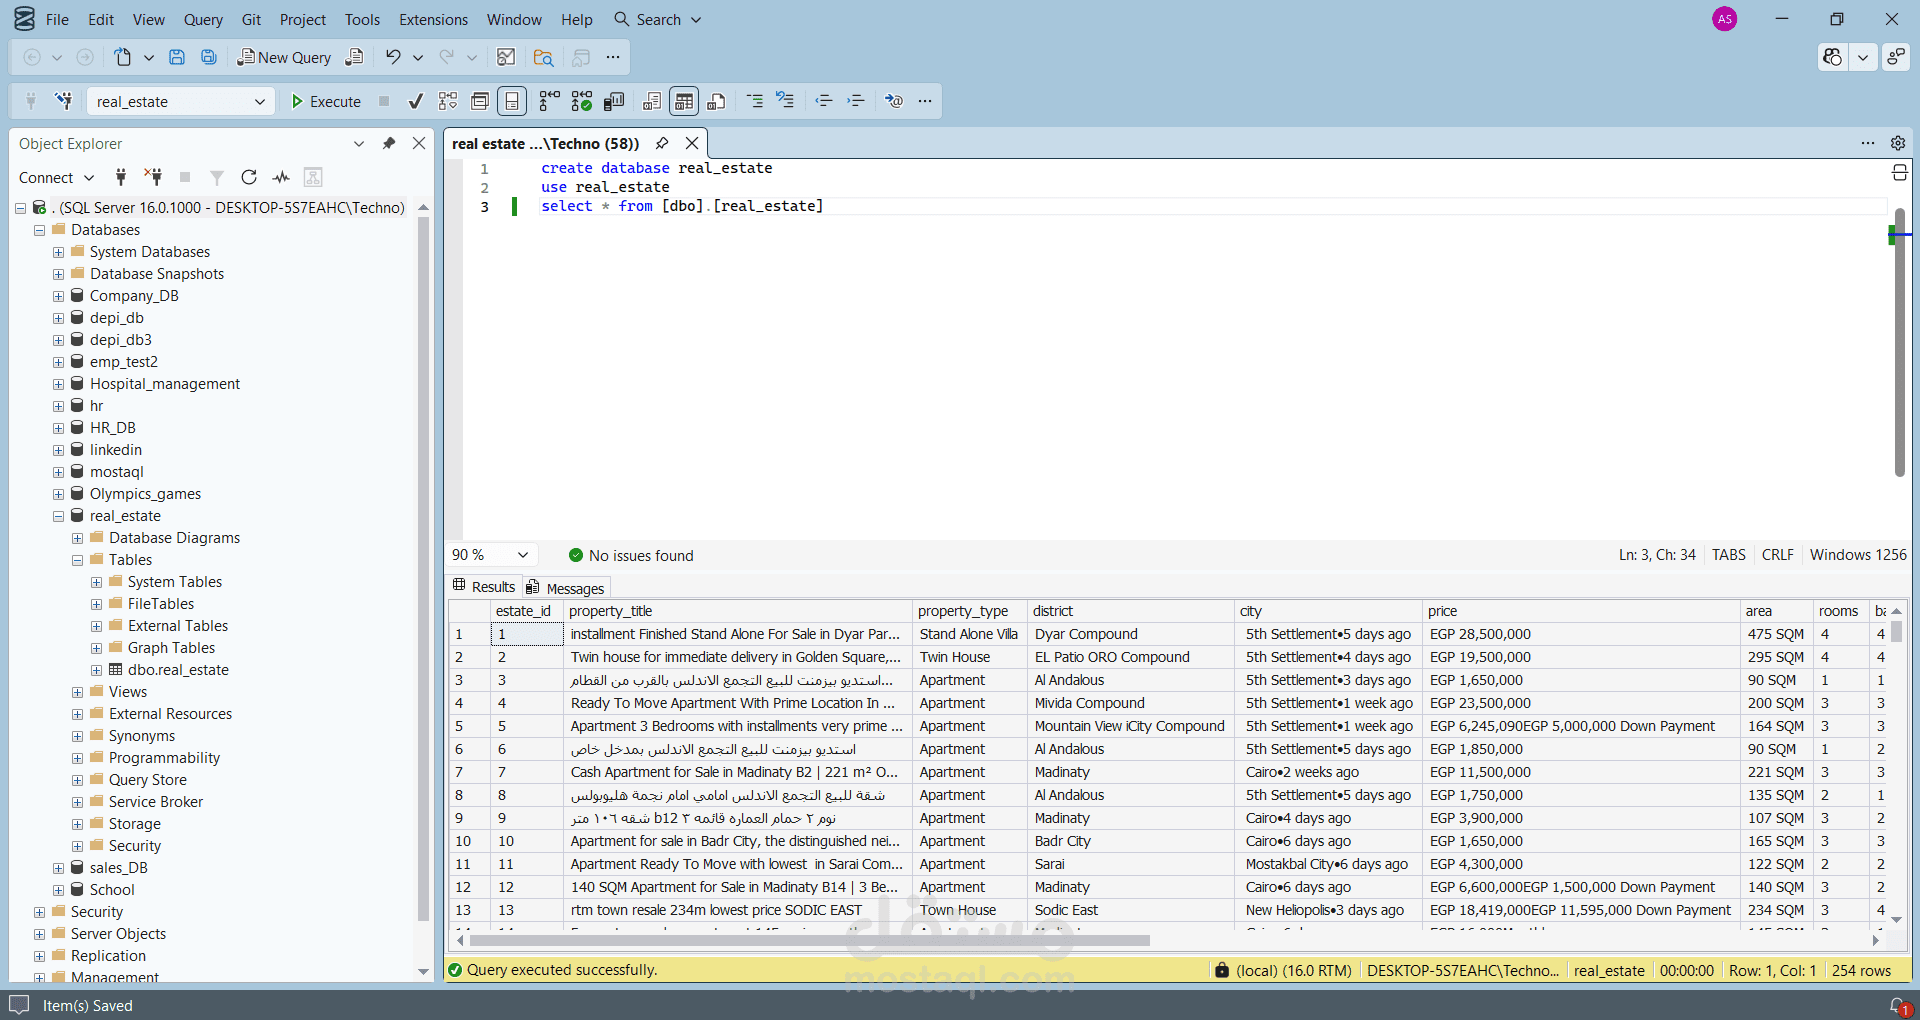1920x1020 pixels.
Task: Toggle results to grid mode
Action: (683, 100)
